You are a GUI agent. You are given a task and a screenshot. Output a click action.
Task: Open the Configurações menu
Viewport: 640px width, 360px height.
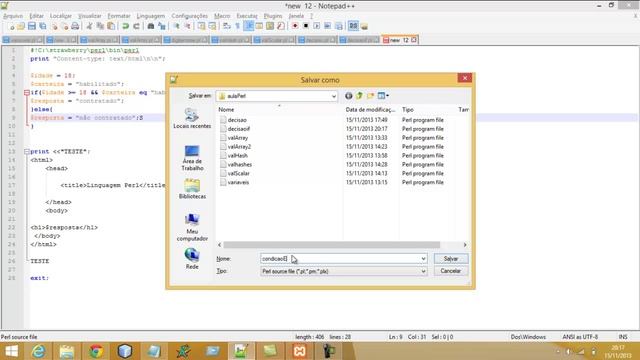(189, 16)
